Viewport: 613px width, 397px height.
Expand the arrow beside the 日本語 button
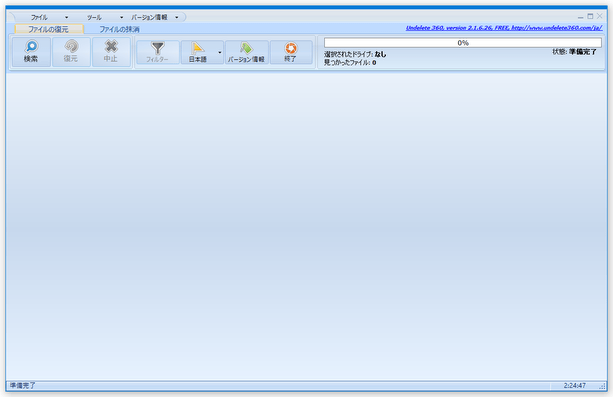click(x=220, y=52)
